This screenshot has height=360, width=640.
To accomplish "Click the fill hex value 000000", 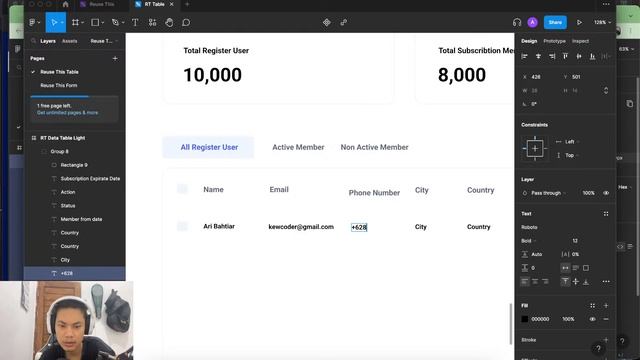I will tap(540, 319).
